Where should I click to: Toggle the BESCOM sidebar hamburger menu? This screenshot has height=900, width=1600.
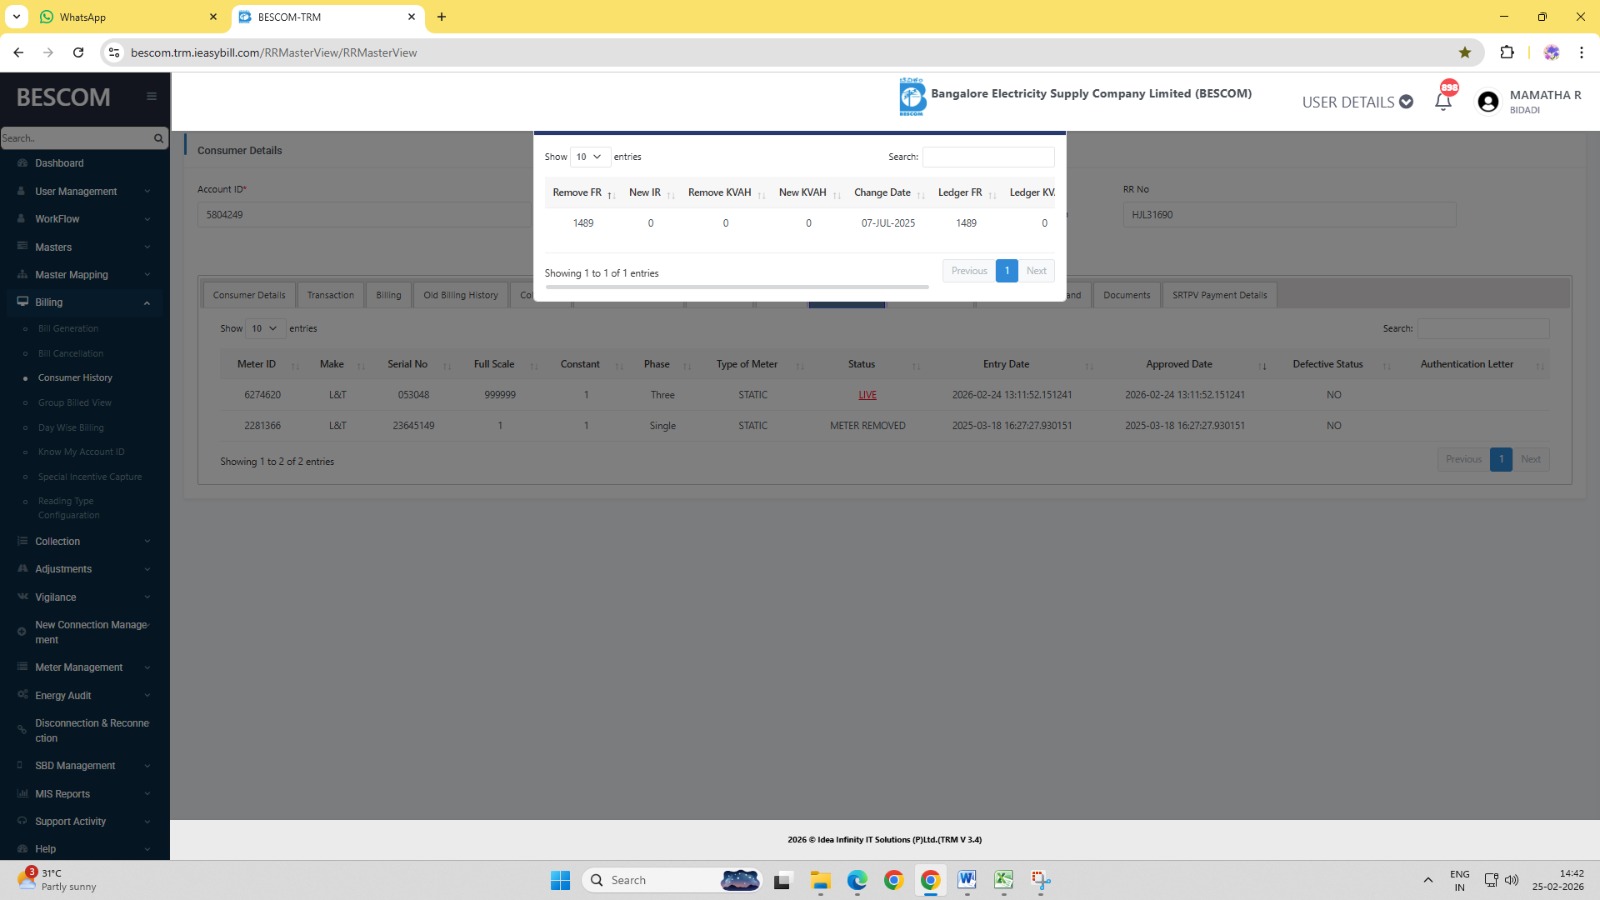(152, 97)
